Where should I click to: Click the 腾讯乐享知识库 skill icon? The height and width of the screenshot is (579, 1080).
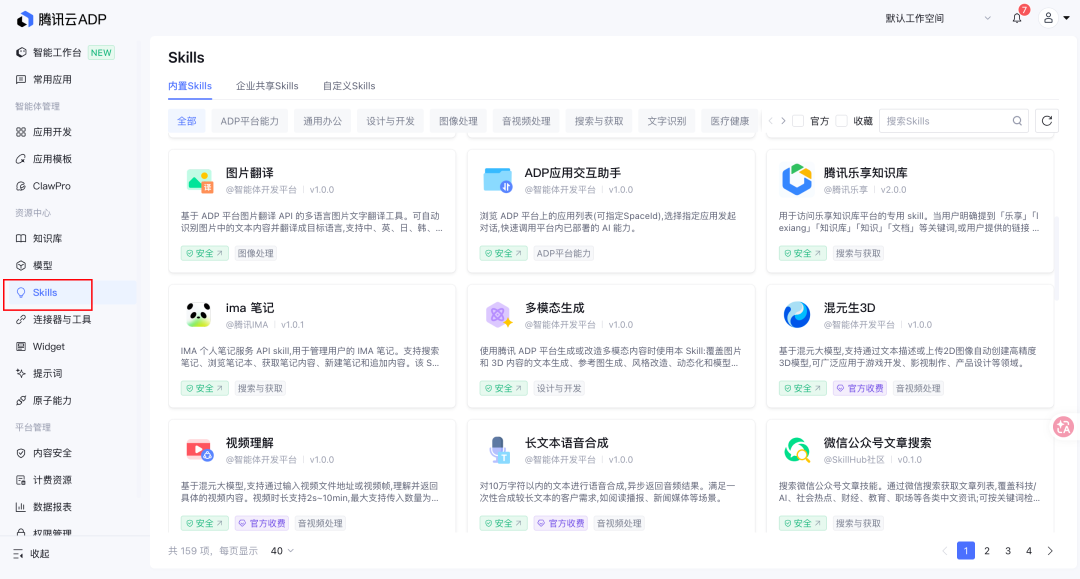tap(797, 180)
